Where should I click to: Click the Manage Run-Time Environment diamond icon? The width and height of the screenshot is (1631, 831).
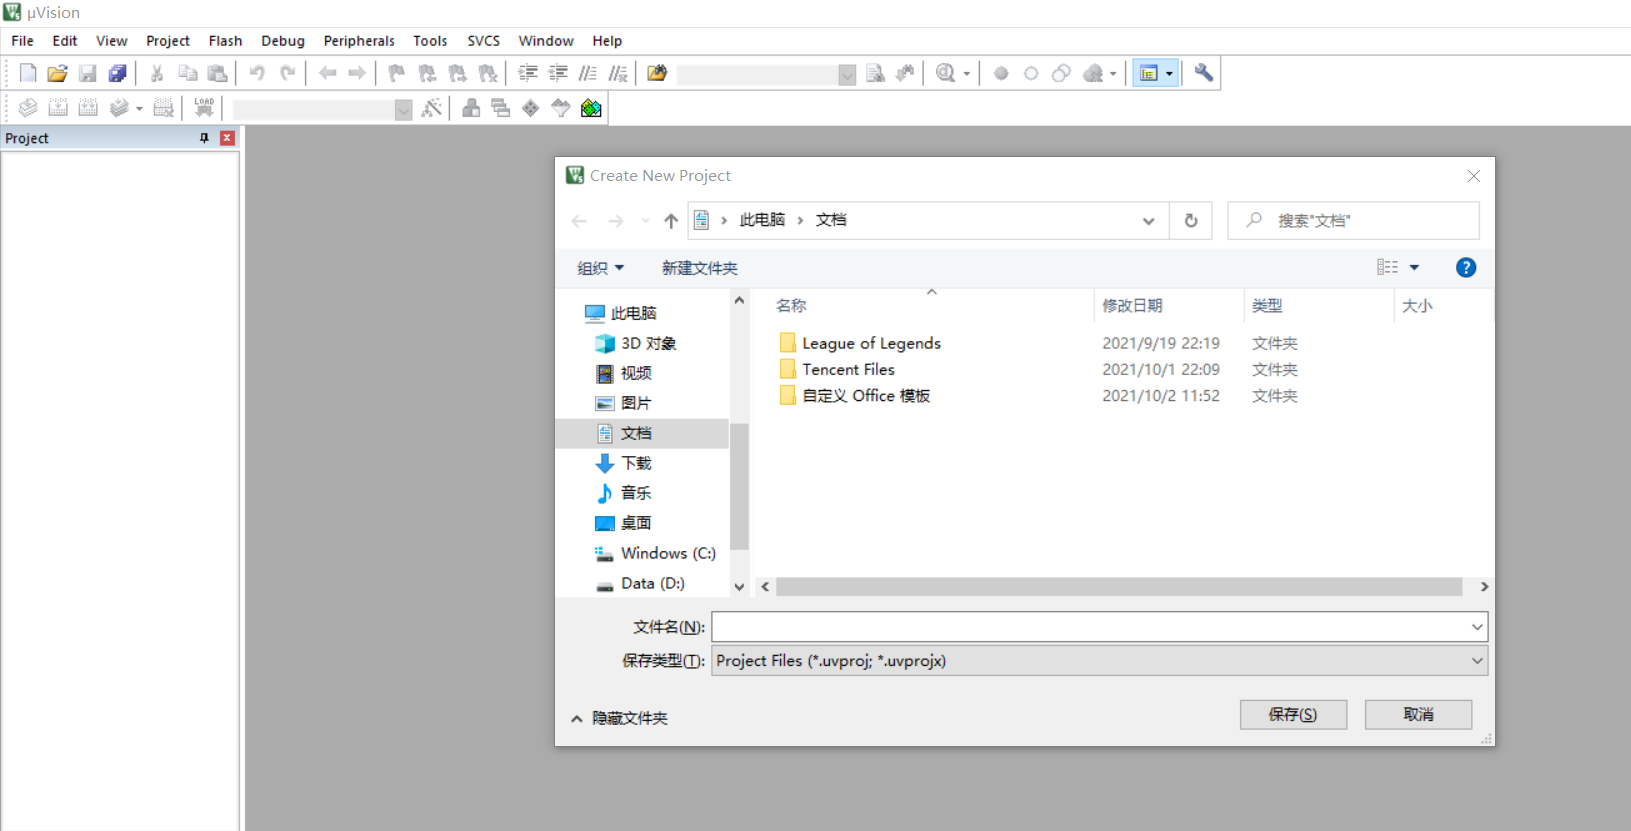(531, 108)
